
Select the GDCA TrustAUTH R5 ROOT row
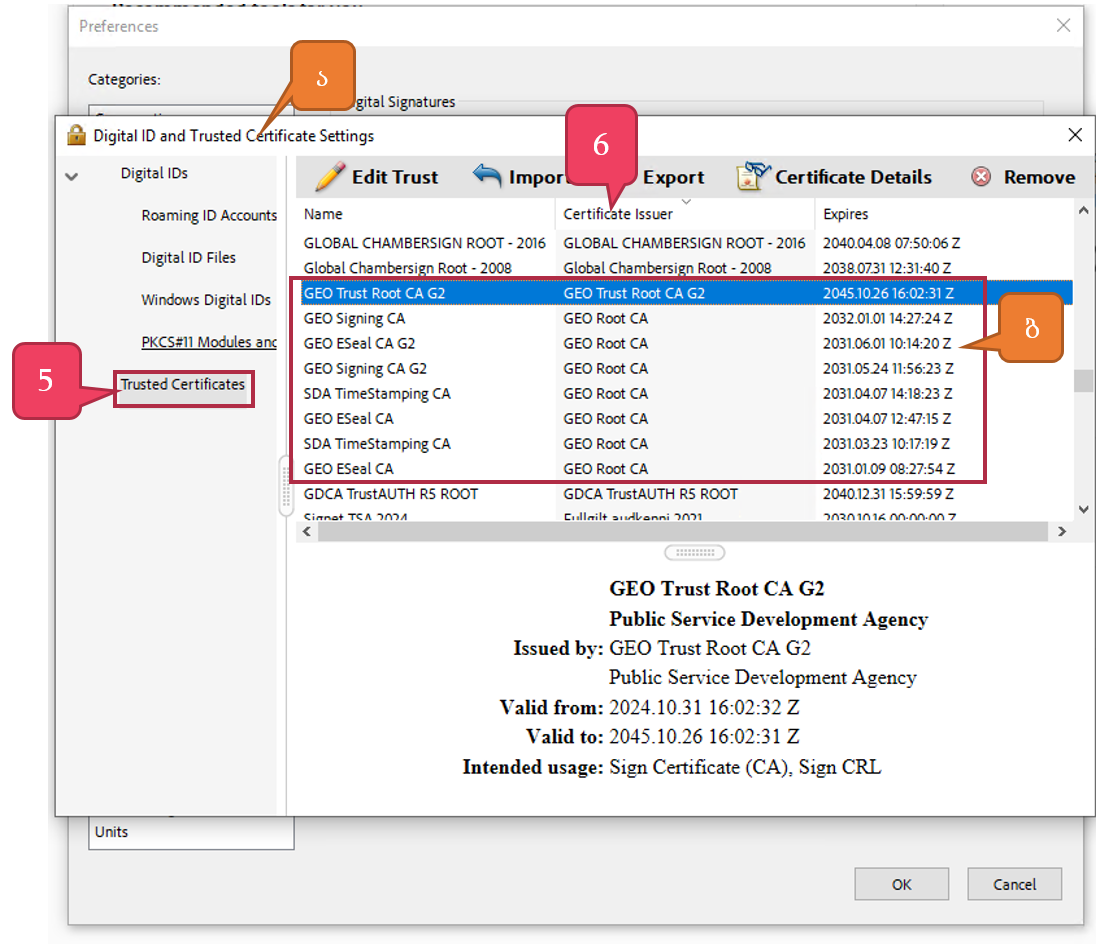tap(685, 494)
